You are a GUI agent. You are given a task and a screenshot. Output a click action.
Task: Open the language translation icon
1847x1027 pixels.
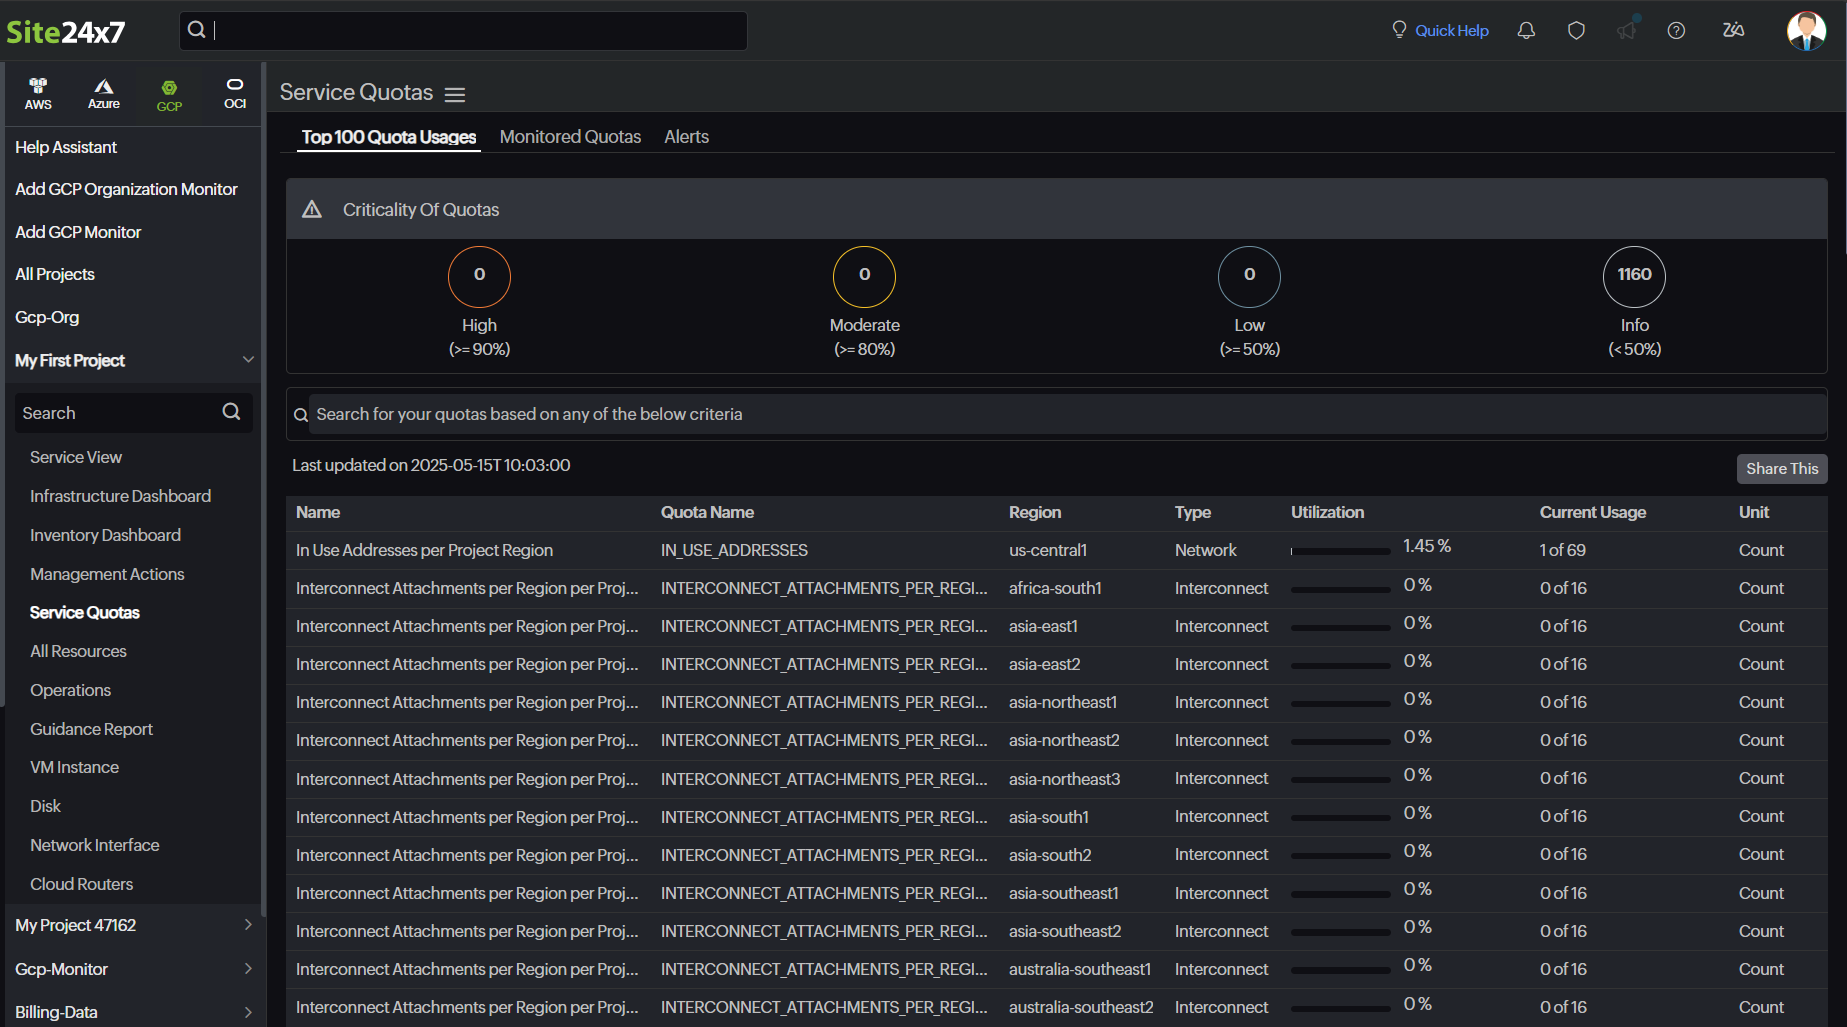(x=1733, y=31)
